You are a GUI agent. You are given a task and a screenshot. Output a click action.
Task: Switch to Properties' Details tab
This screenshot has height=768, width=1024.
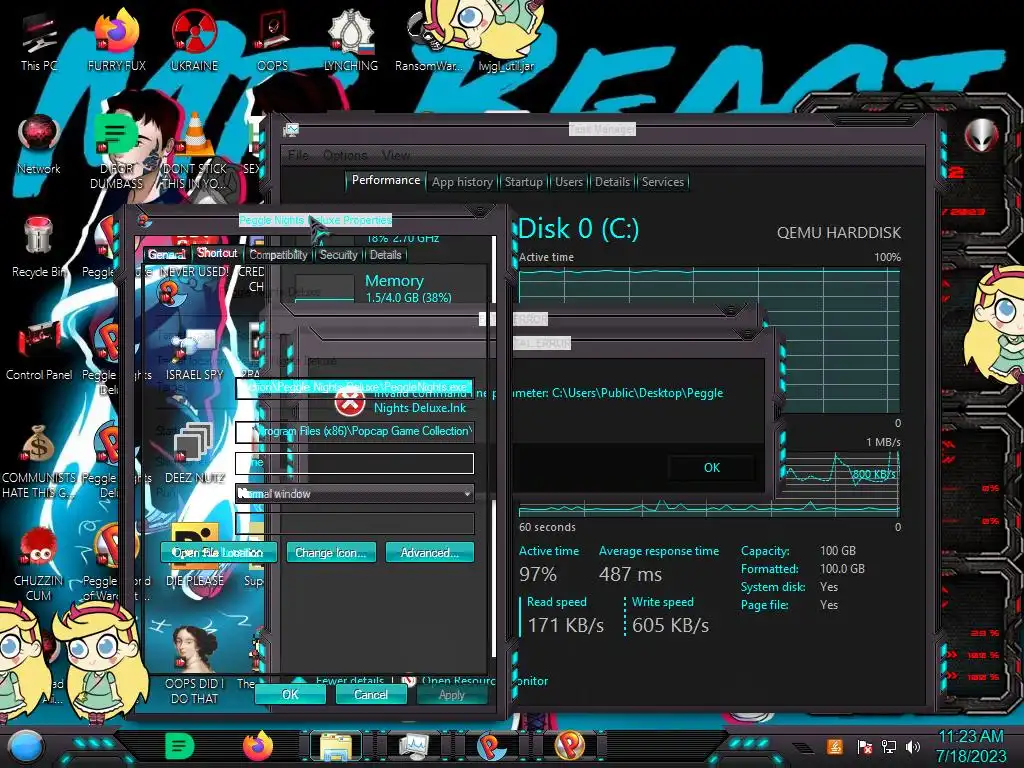pos(385,255)
